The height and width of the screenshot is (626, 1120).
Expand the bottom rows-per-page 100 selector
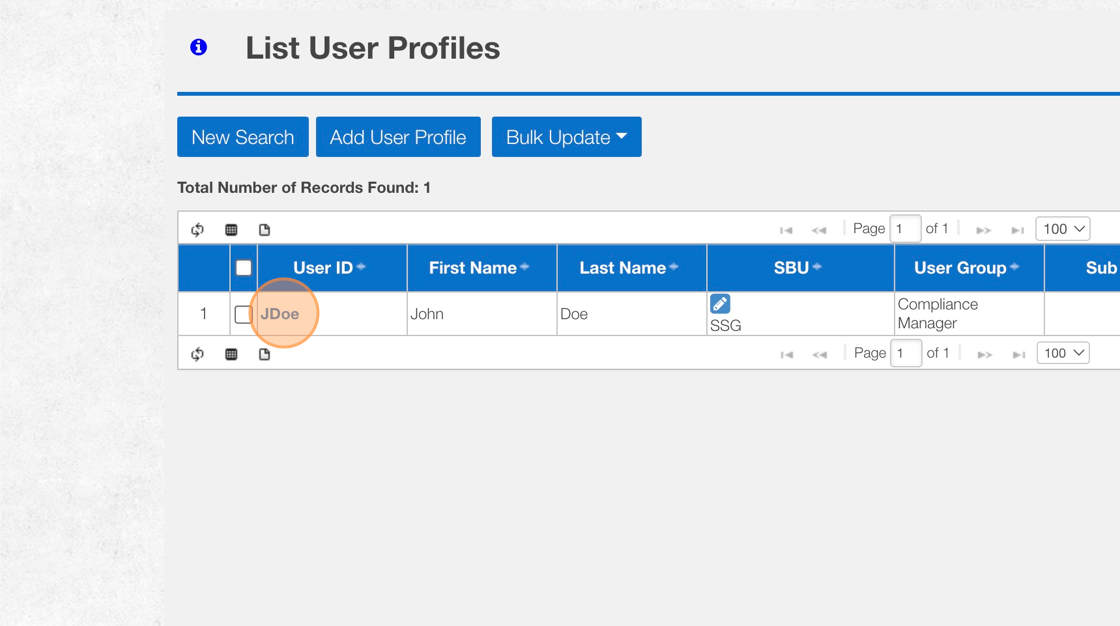click(1063, 353)
